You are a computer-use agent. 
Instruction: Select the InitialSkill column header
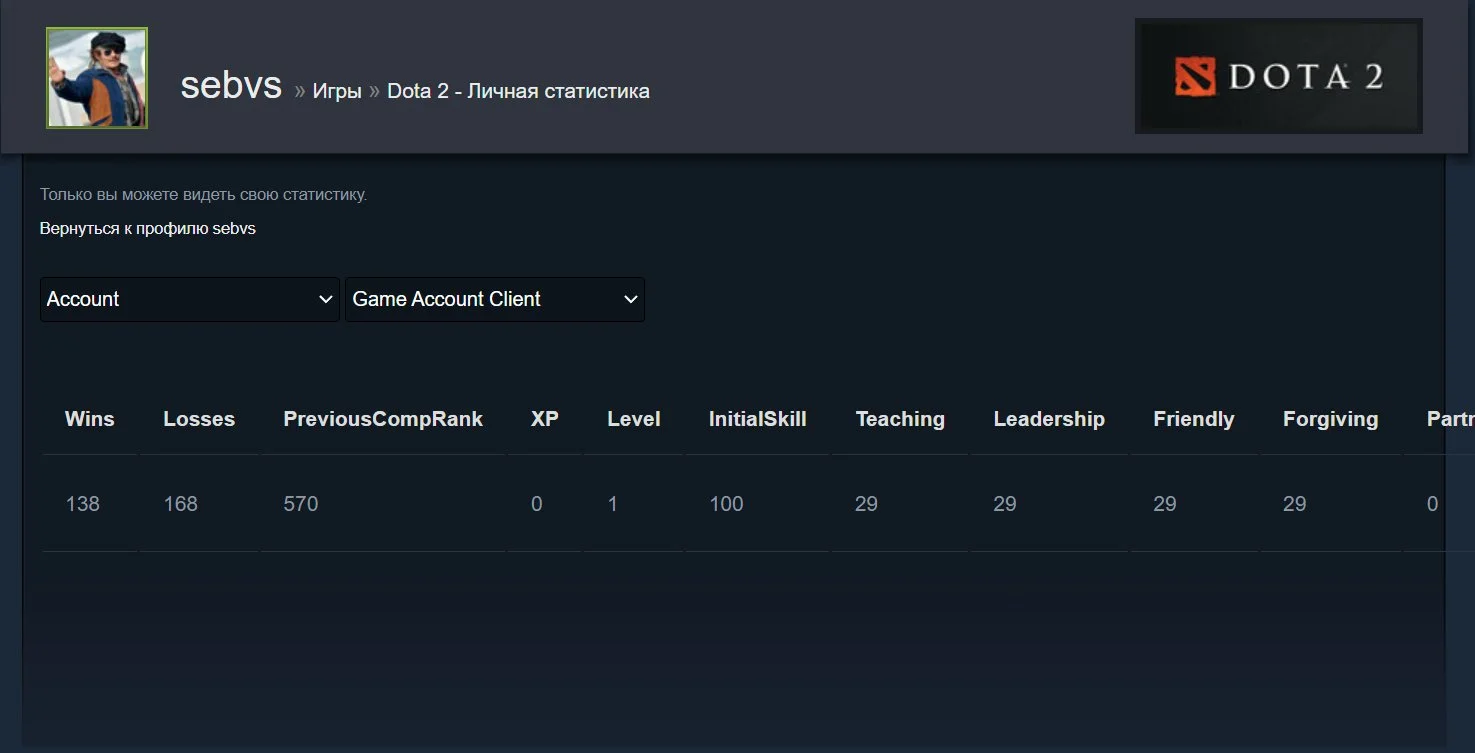[757, 419]
